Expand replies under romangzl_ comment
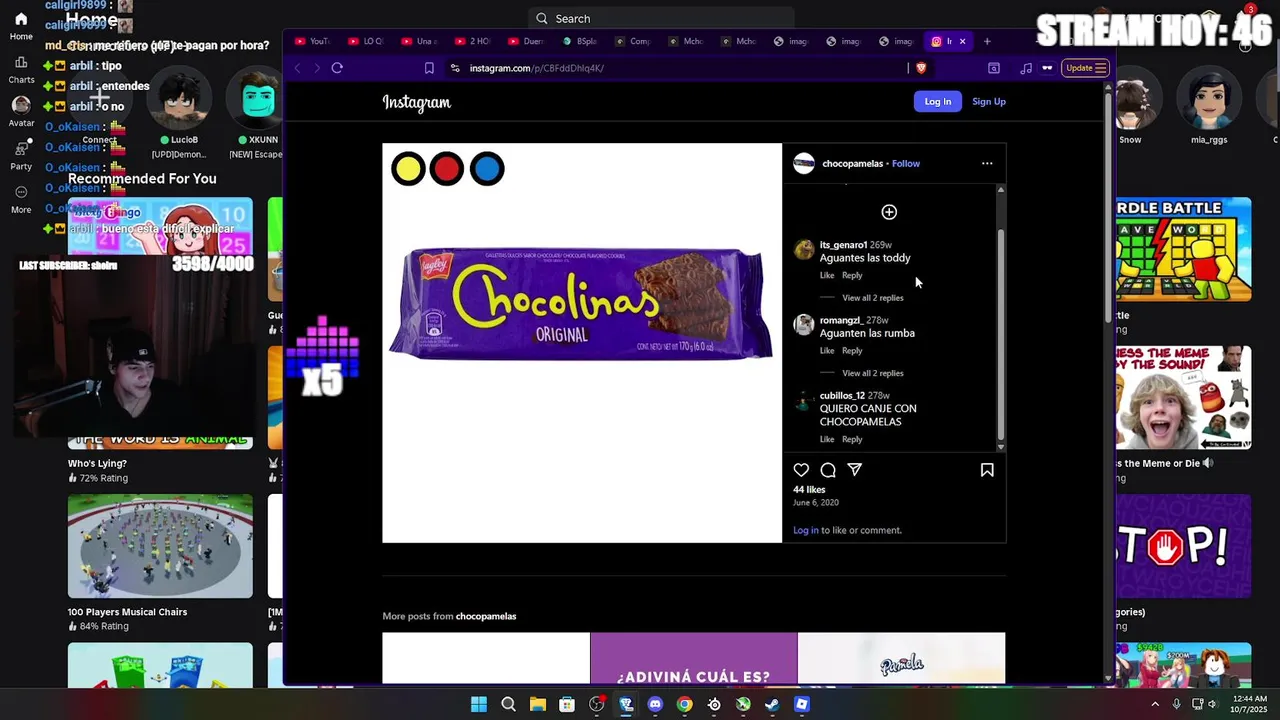Viewport: 1280px width, 720px height. [x=872, y=373]
